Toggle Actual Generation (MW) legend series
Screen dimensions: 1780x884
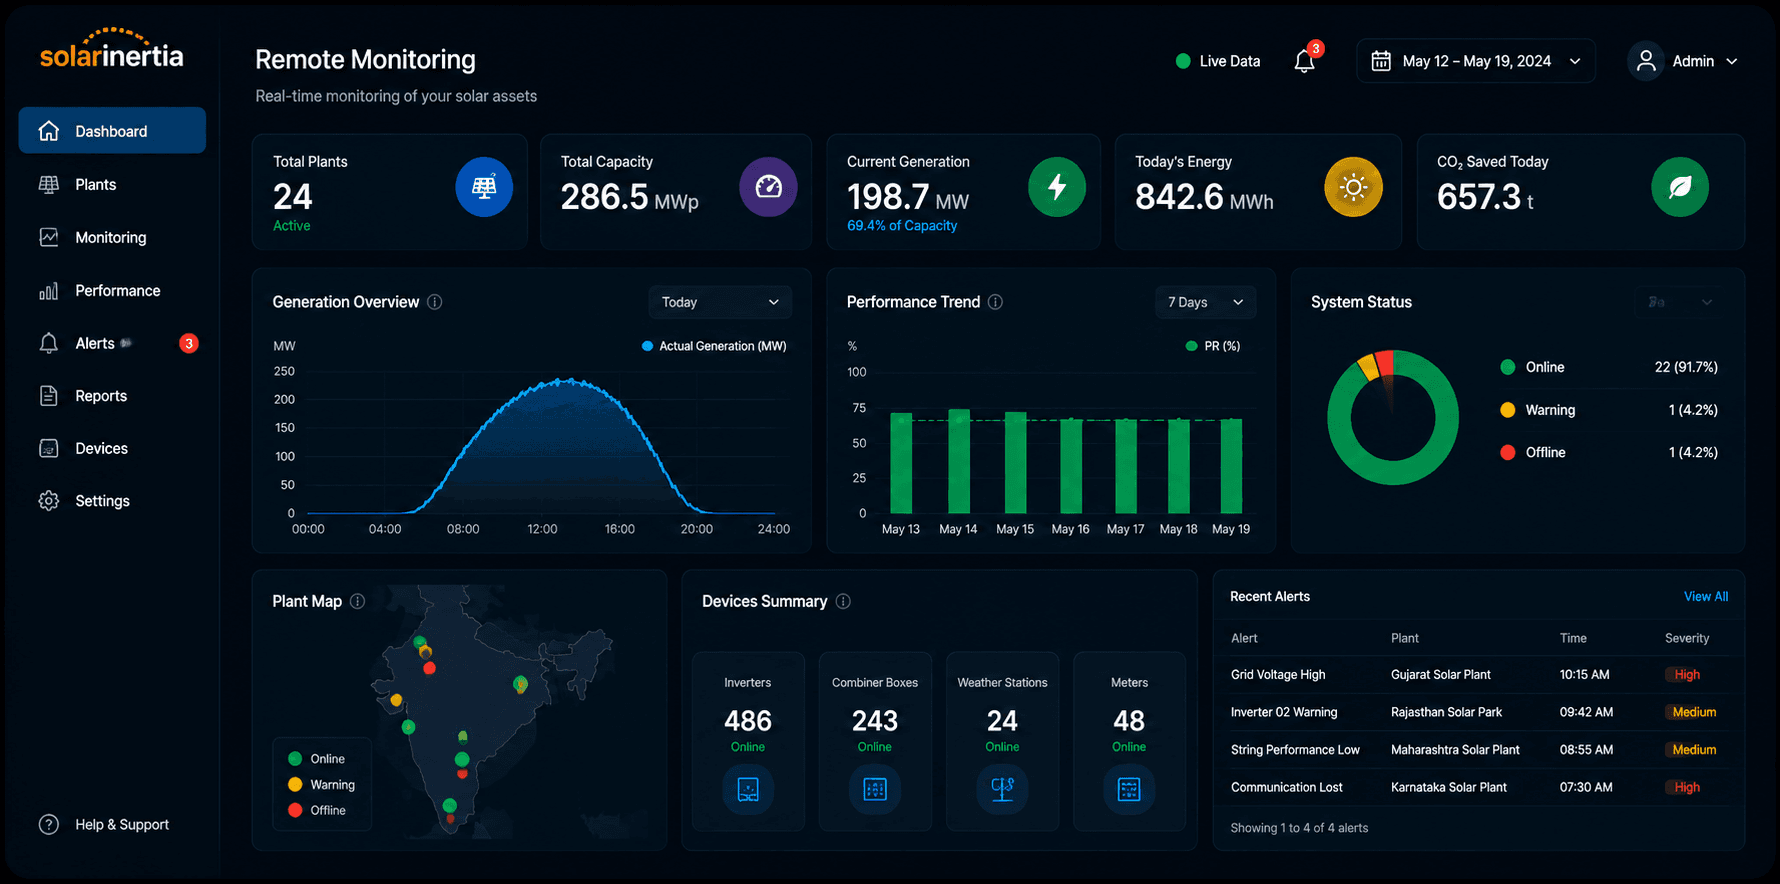[714, 346]
